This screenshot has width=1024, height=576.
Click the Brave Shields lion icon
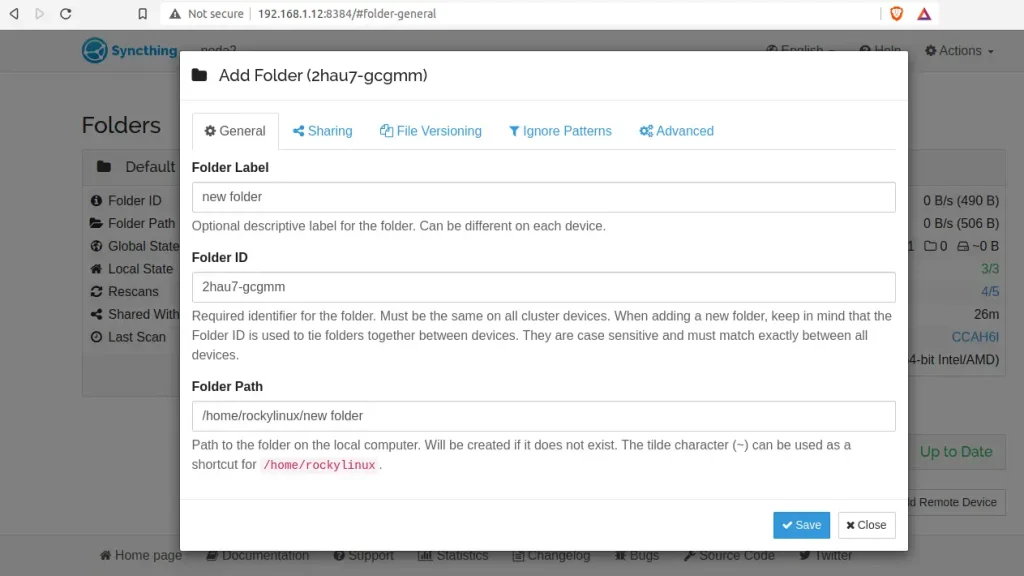(x=897, y=14)
